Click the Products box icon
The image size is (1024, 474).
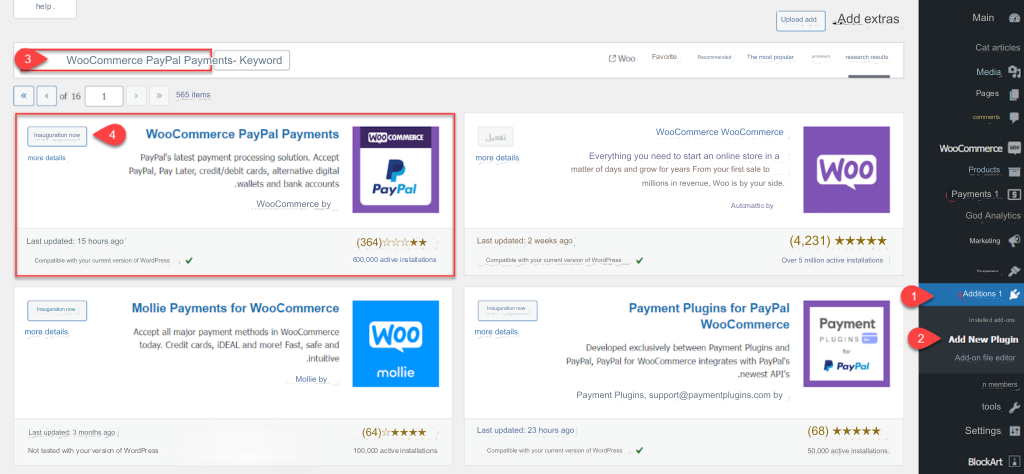coord(1014,171)
